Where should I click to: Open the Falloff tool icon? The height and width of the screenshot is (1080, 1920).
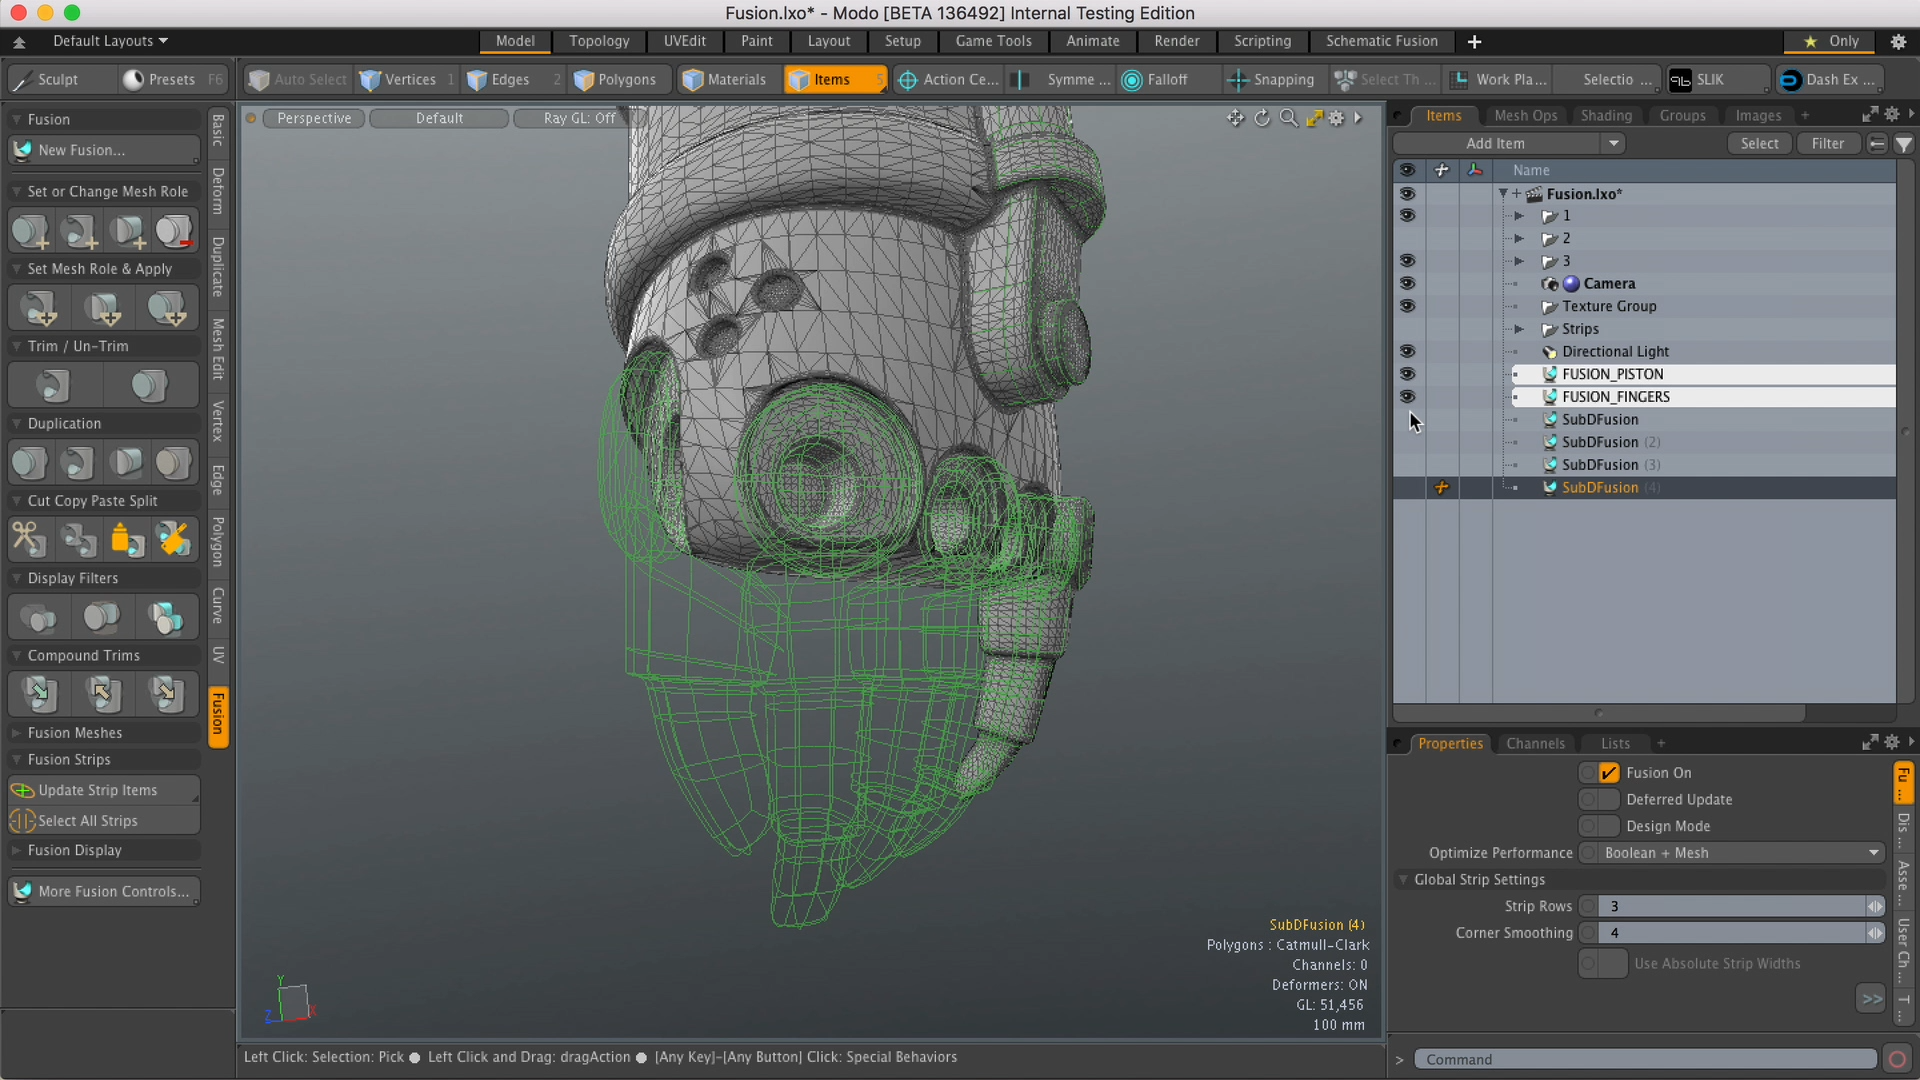(1130, 80)
